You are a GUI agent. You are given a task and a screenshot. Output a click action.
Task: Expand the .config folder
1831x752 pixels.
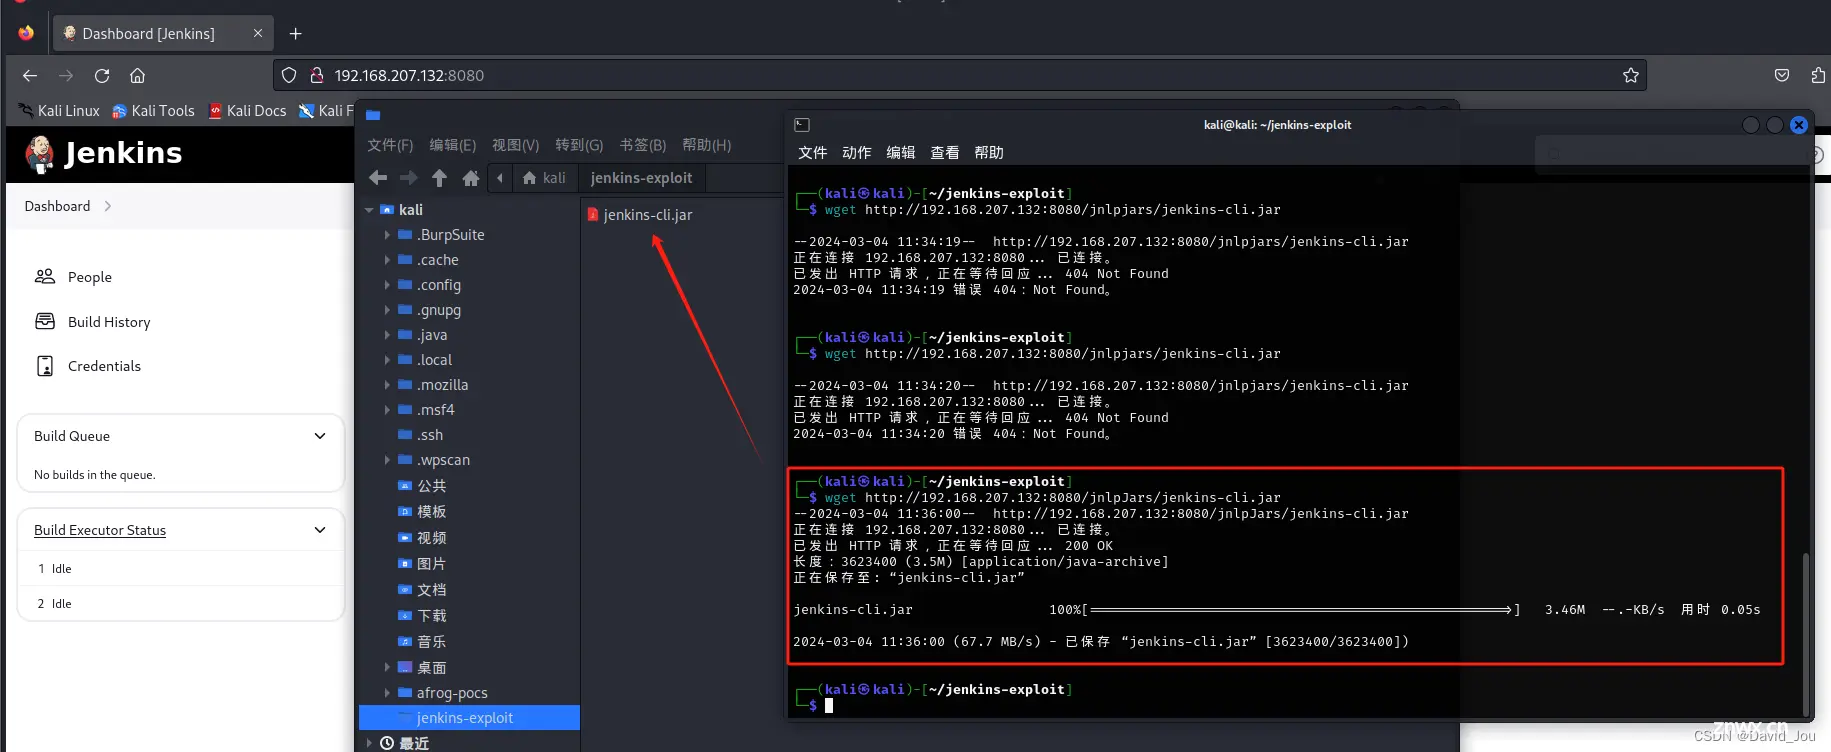tap(387, 285)
